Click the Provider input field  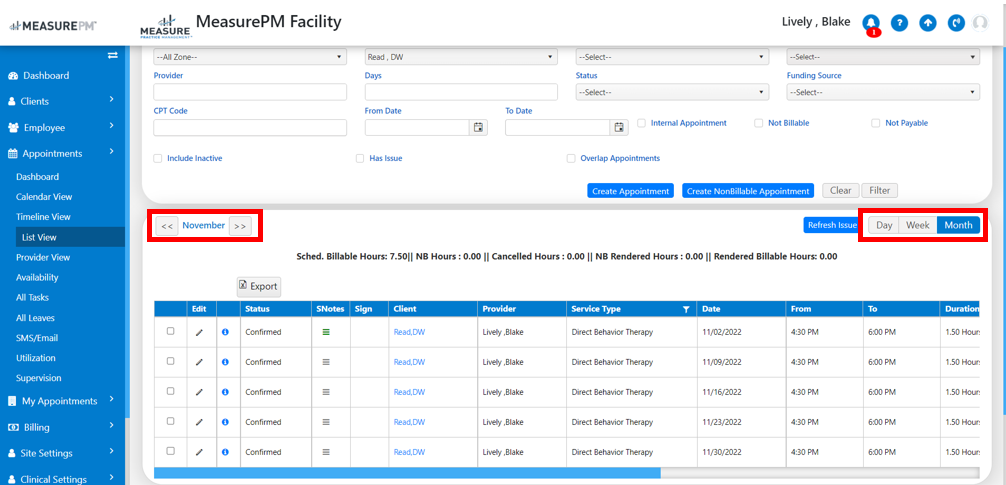[250, 92]
